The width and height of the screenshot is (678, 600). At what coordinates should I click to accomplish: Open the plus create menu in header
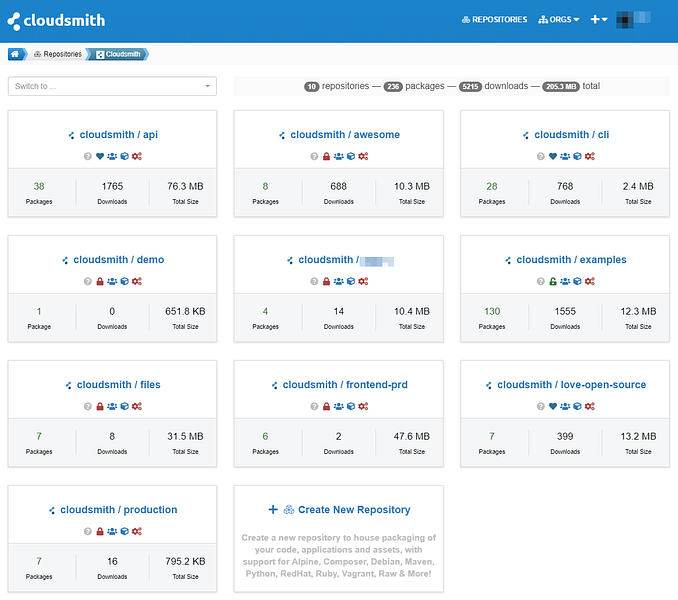(599, 19)
